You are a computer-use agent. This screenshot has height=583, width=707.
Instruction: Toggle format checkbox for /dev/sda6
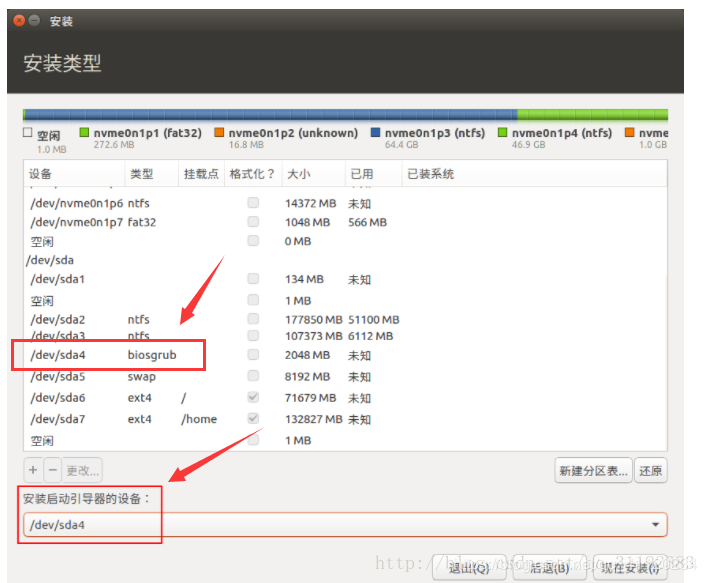[253, 397]
